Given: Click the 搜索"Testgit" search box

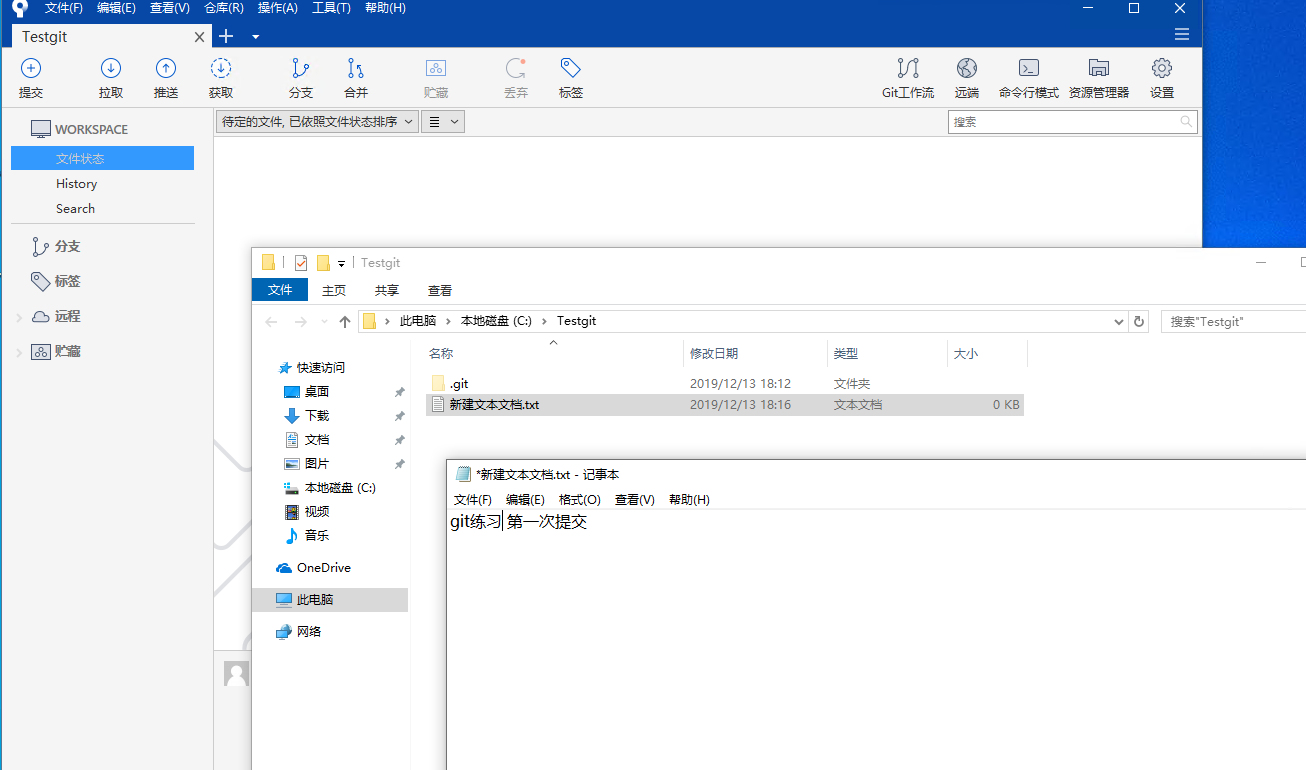Looking at the screenshot, I should click(1233, 322).
